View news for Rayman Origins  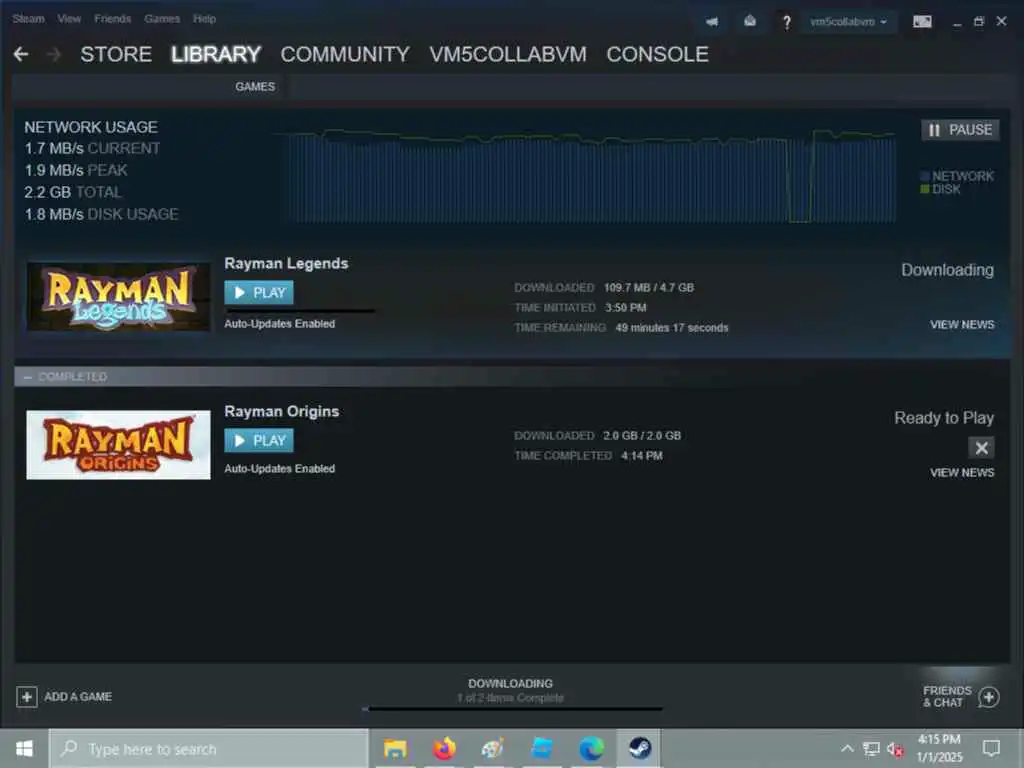pyautogui.click(x=962, y=472)
